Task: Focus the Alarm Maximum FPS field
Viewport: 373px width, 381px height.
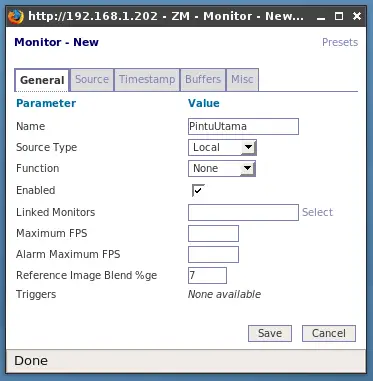Action: pos(213,254)
